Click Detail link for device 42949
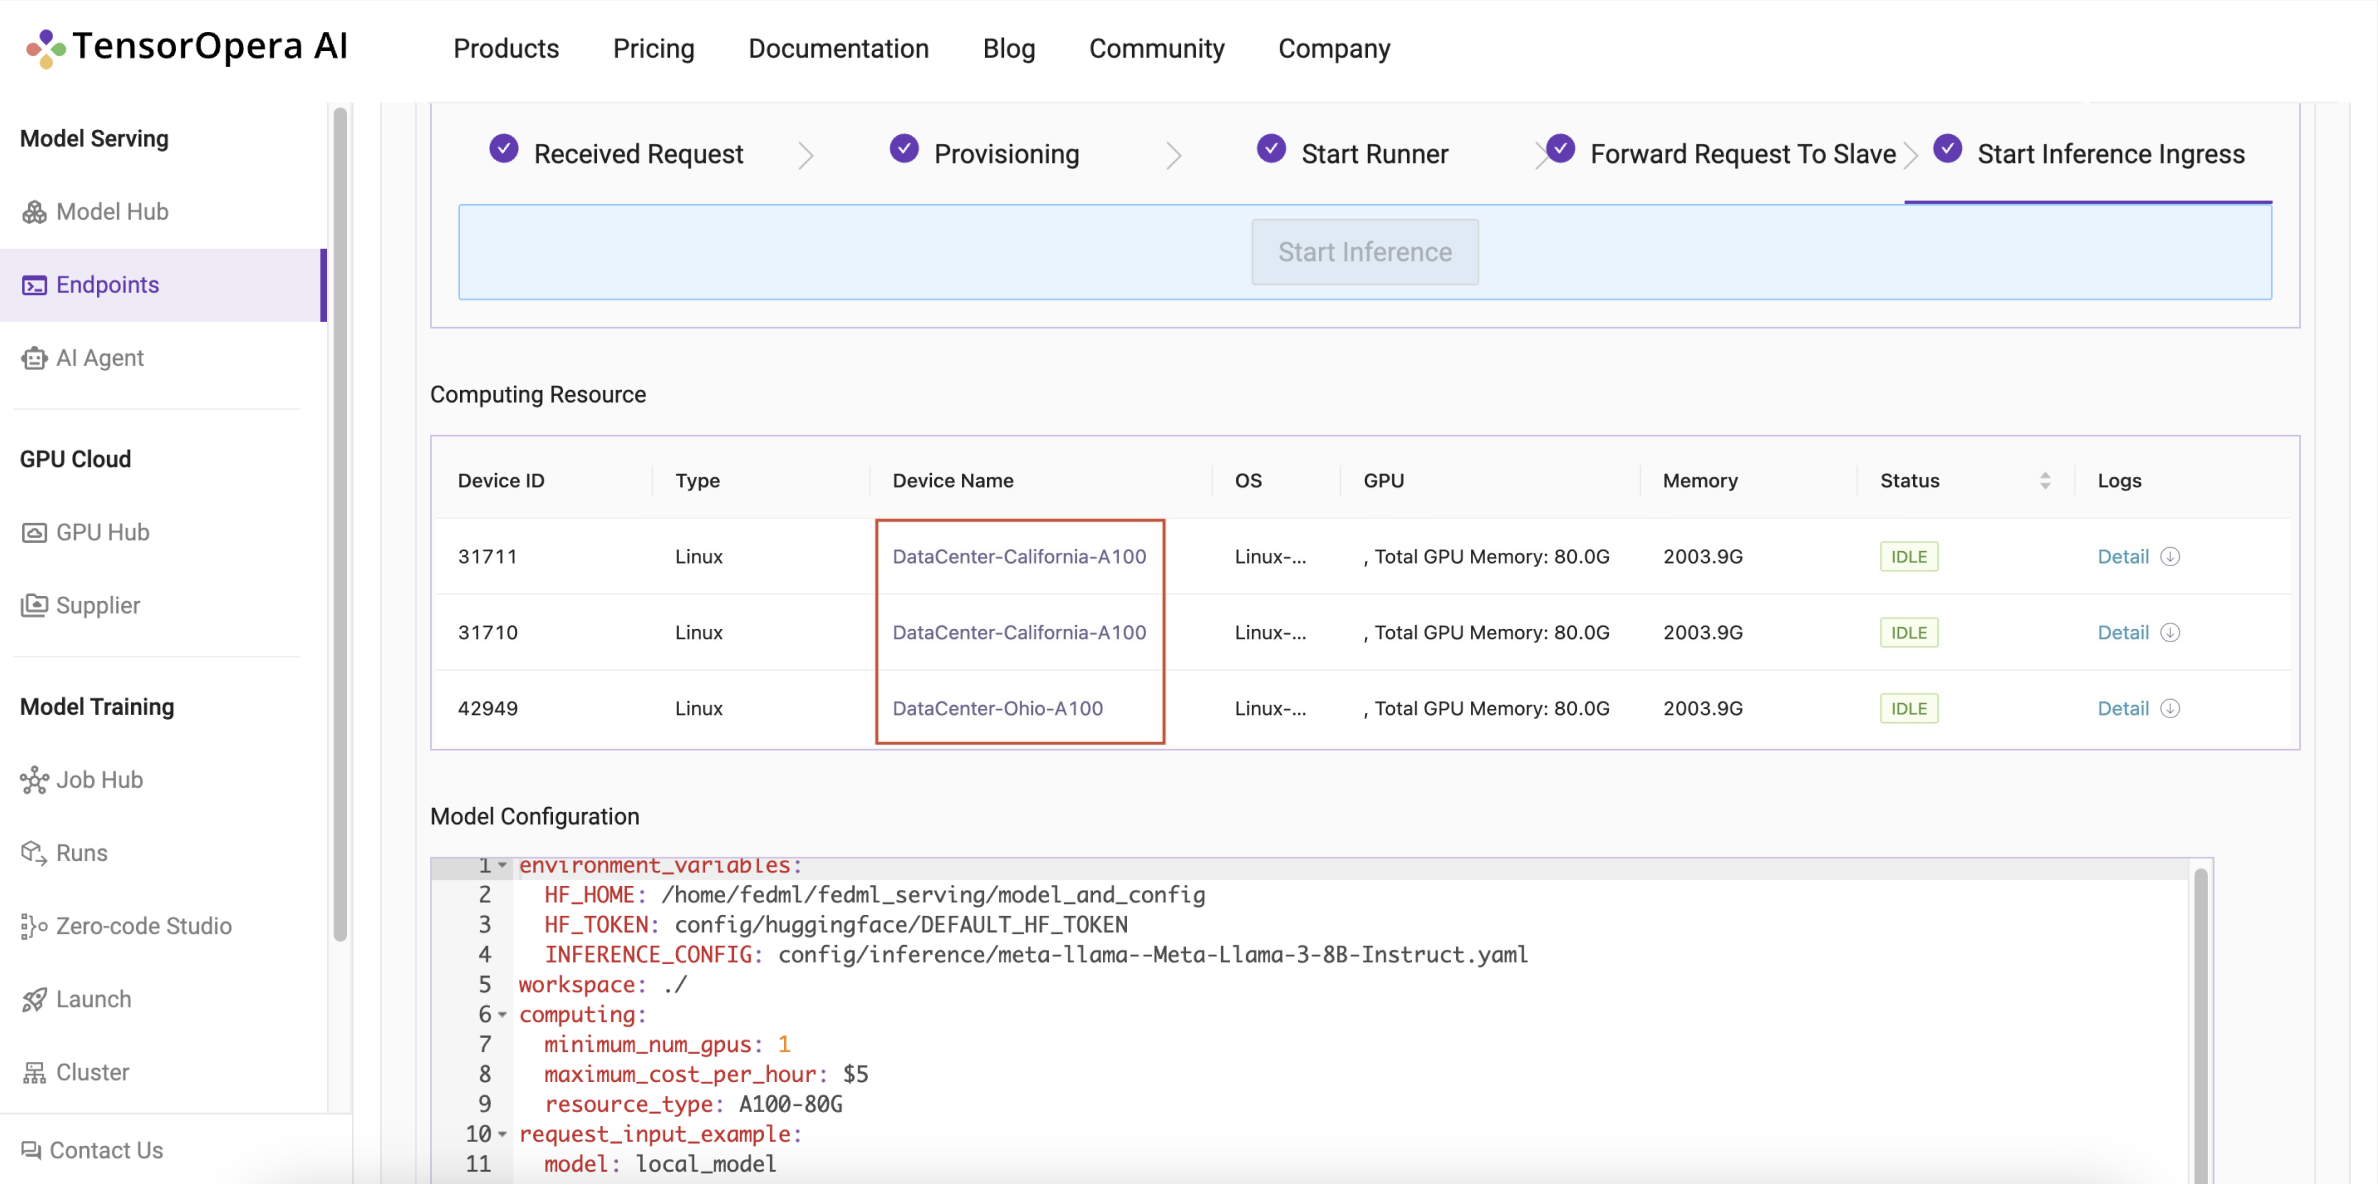 [2123, 708]
